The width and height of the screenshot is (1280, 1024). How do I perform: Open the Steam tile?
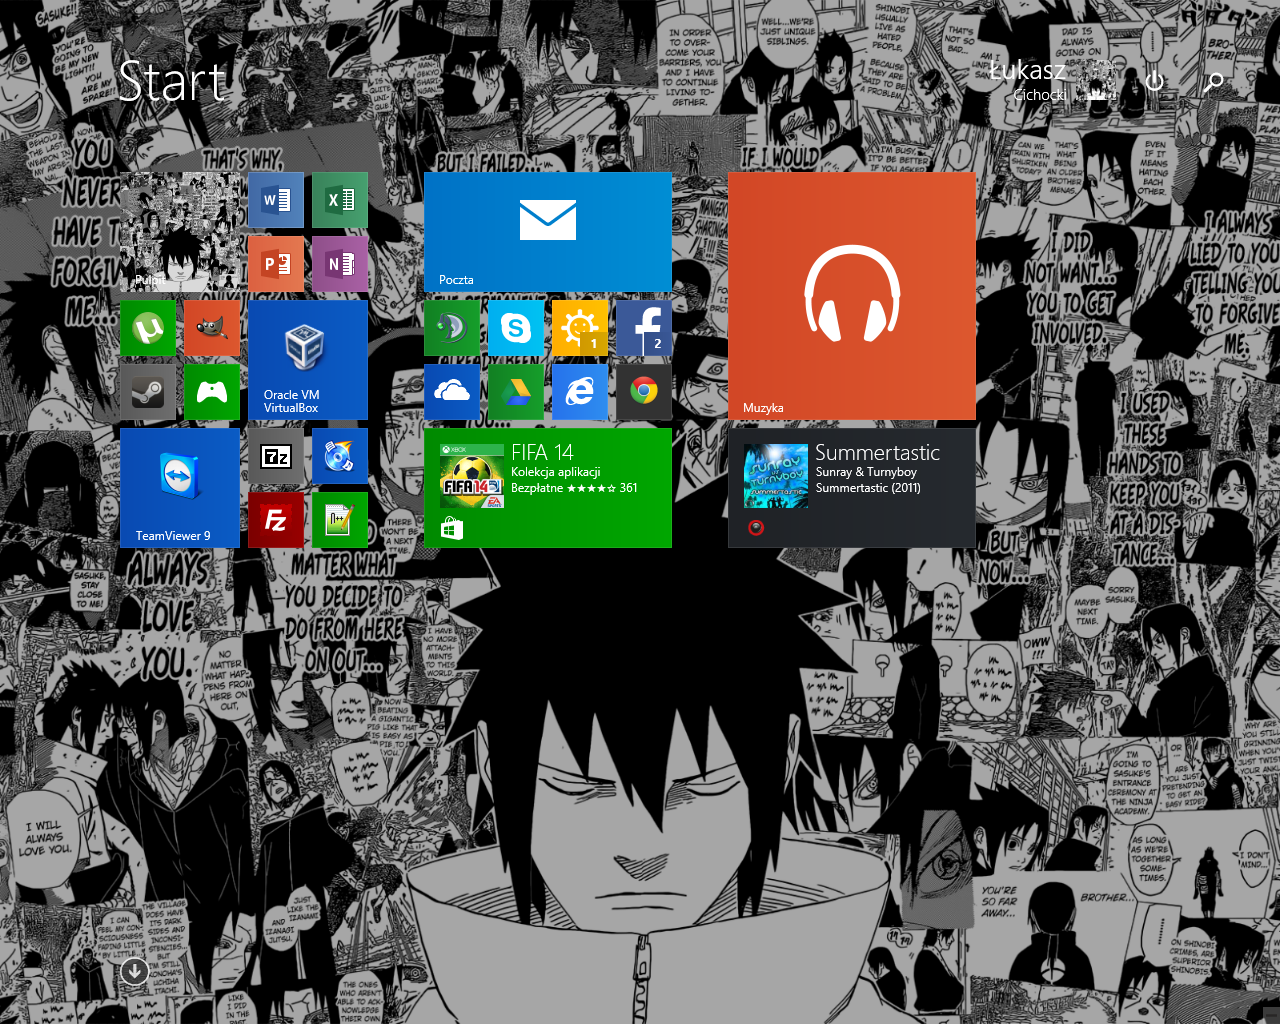148,392
